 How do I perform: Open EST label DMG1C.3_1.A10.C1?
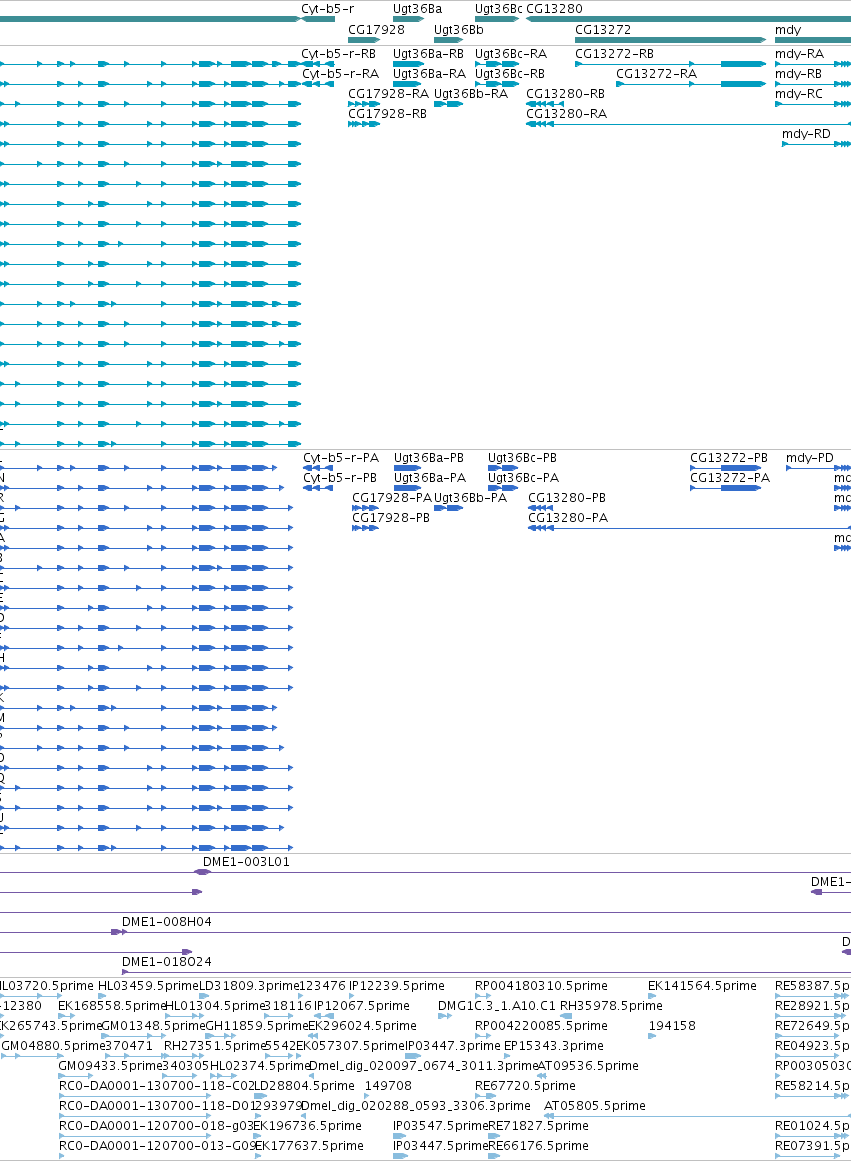(x=496, y=1006)
